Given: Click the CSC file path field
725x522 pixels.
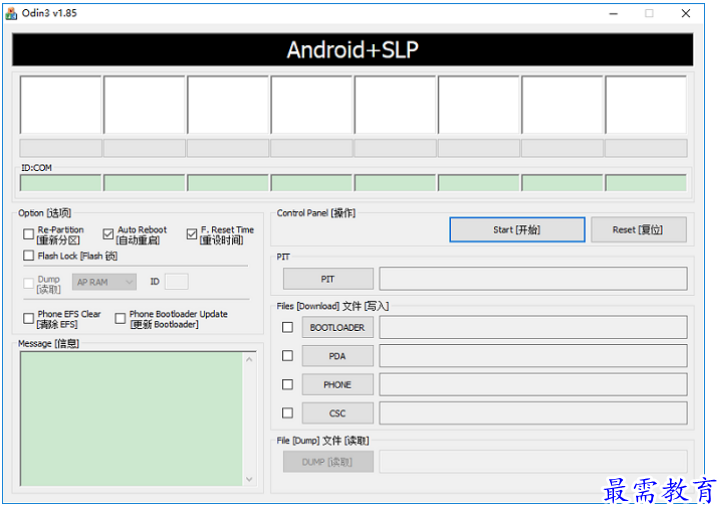Looking at the screenshot, I should (x=533, y=413).
